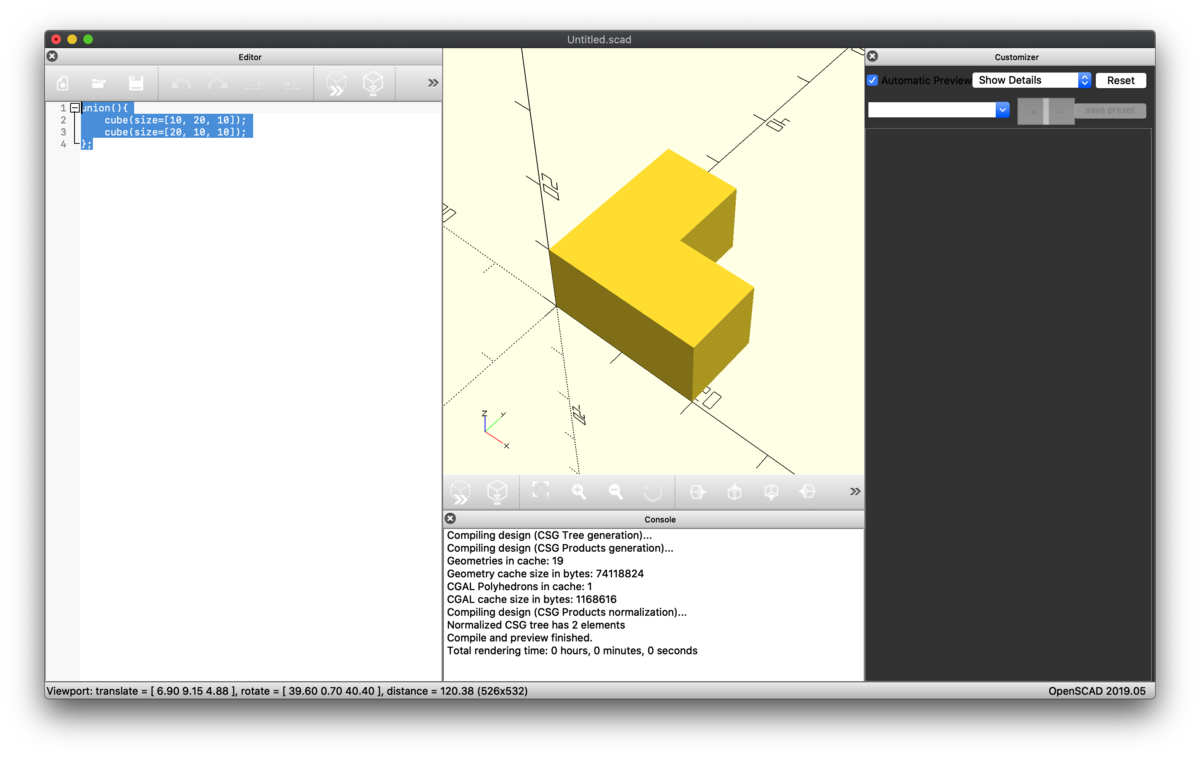The width and height of the screenshot is (1200, 758).
Task: Click the View All icon in viewport toolbar
Action: 541,490
